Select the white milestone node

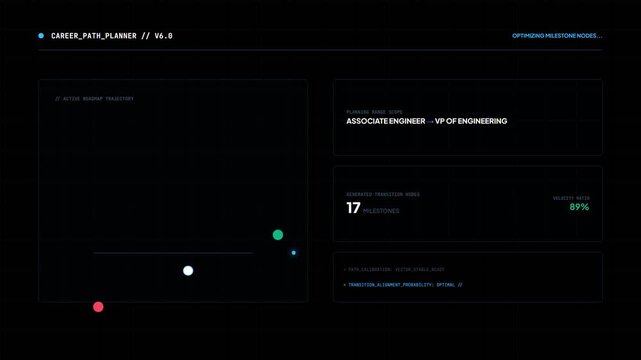coord(188,271)
